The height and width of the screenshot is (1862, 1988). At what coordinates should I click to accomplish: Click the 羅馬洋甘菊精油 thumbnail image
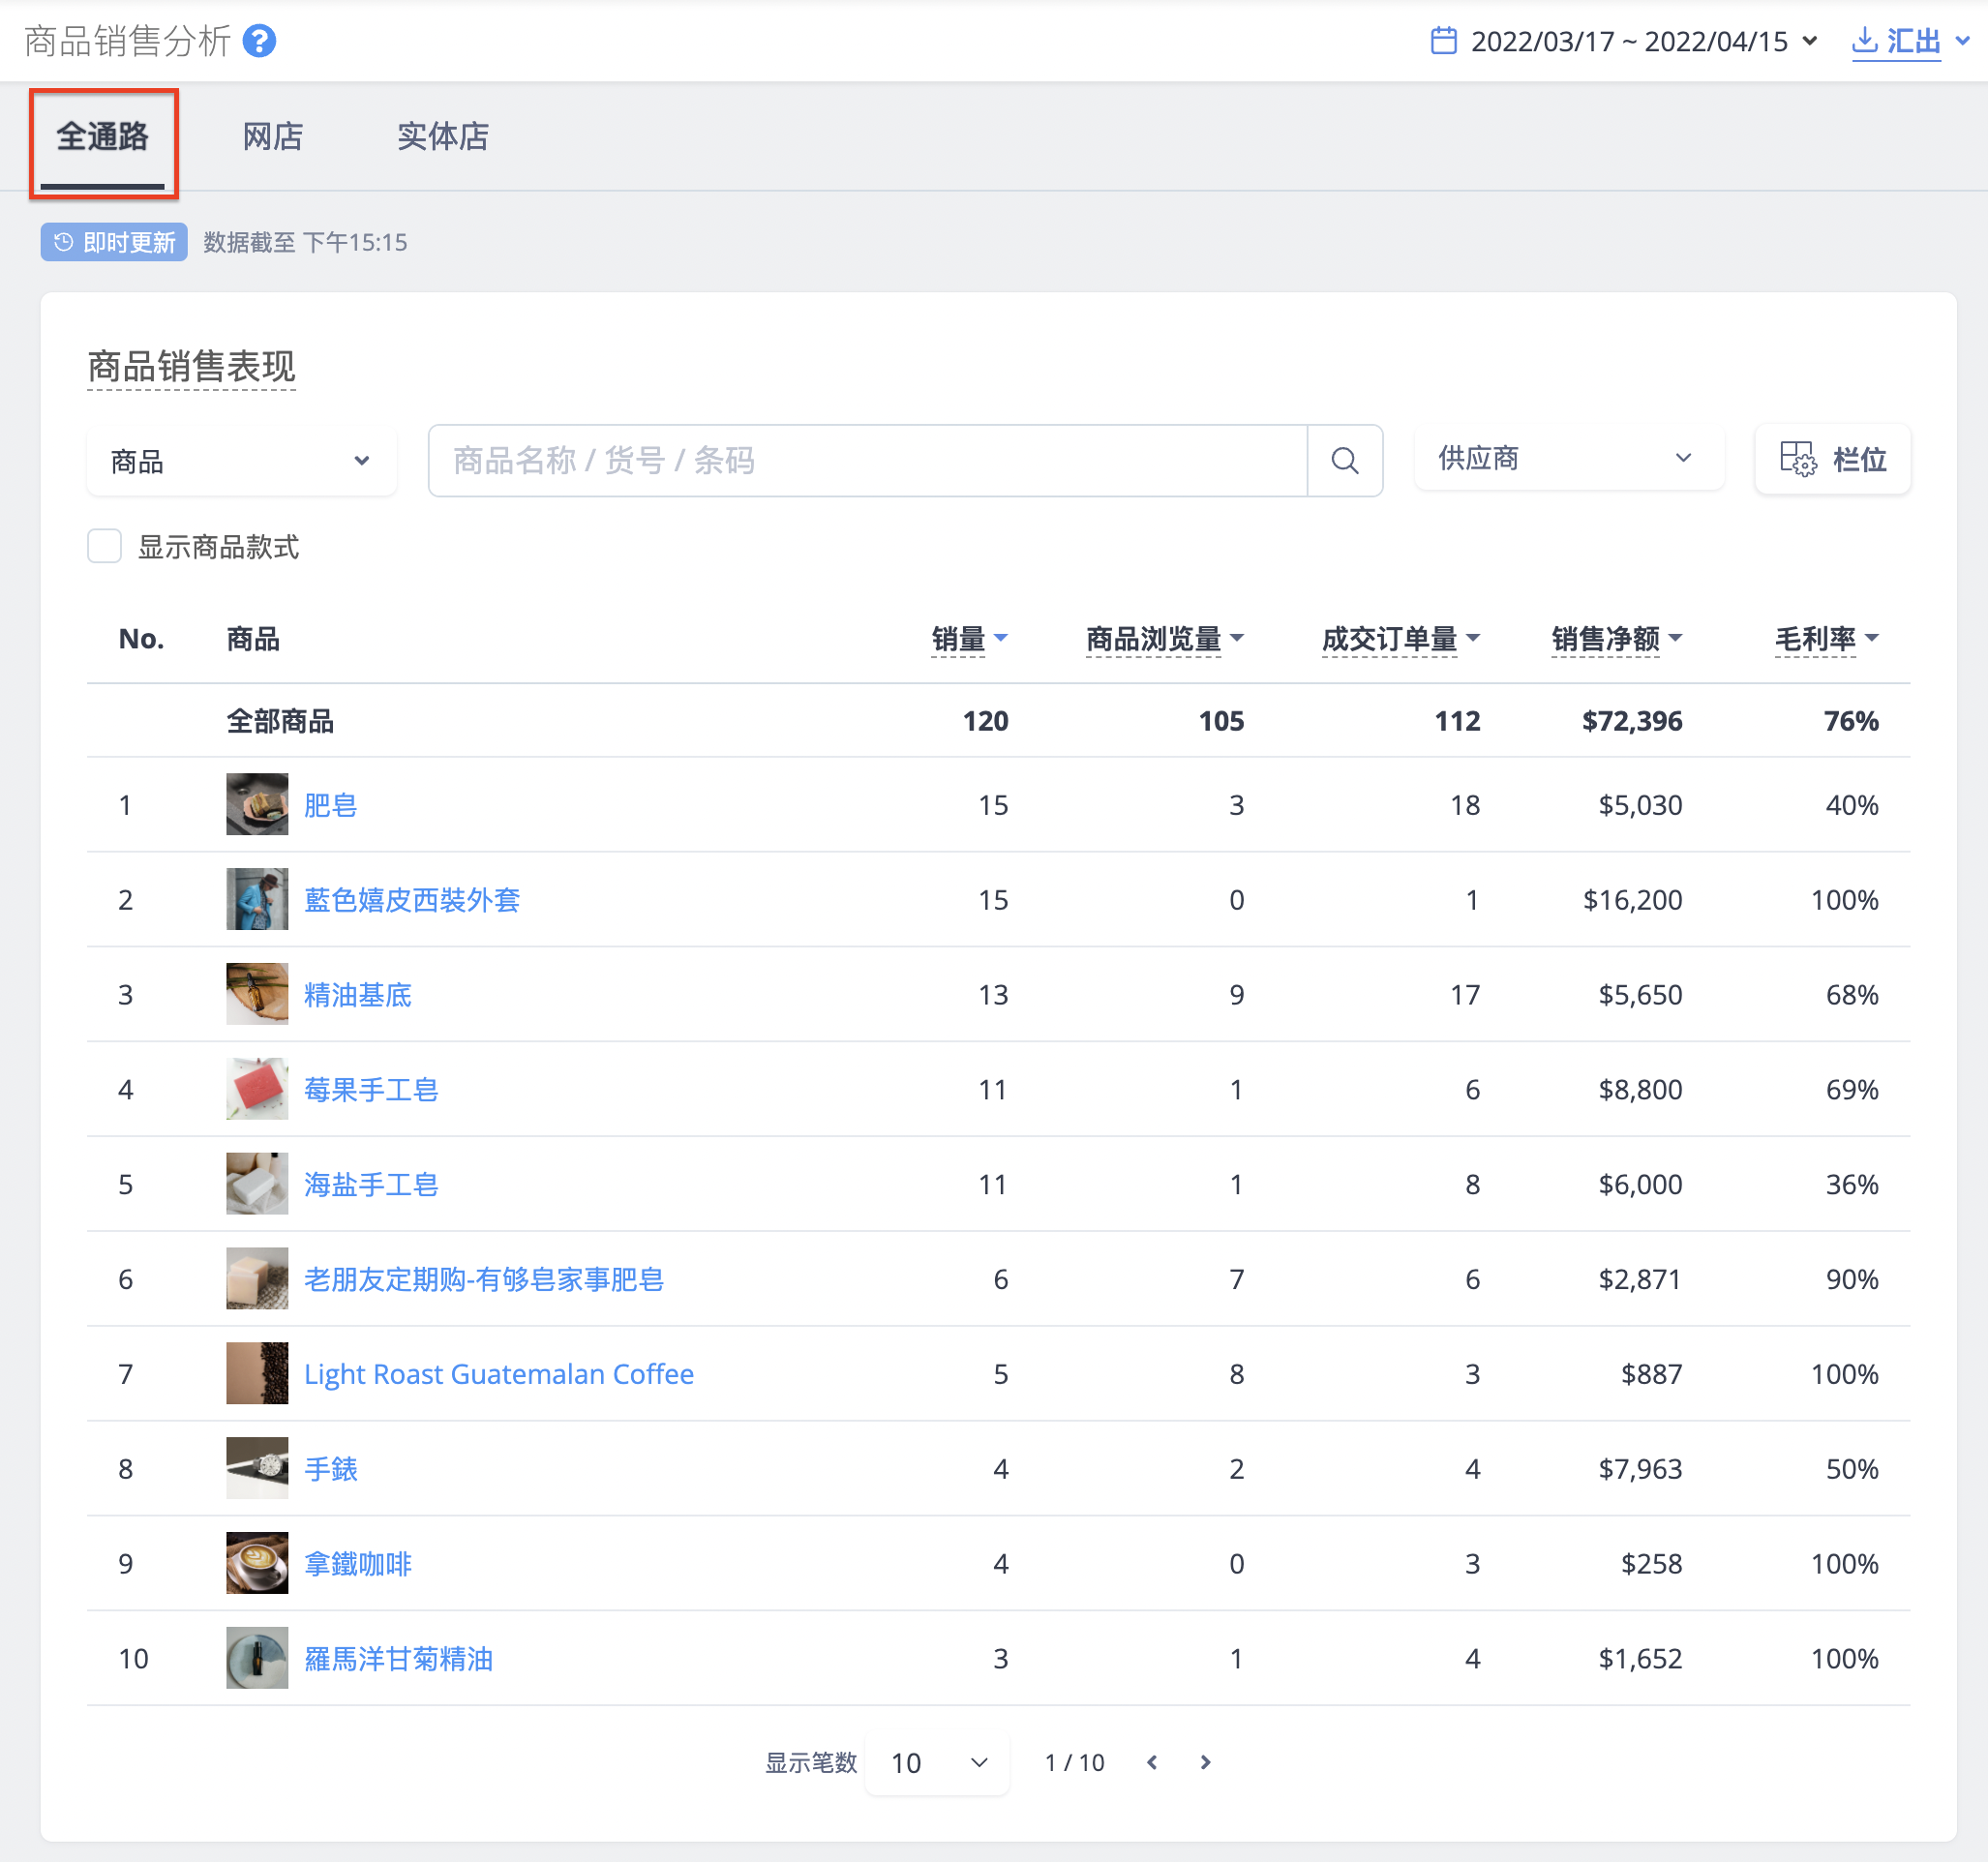[257, 1658]
